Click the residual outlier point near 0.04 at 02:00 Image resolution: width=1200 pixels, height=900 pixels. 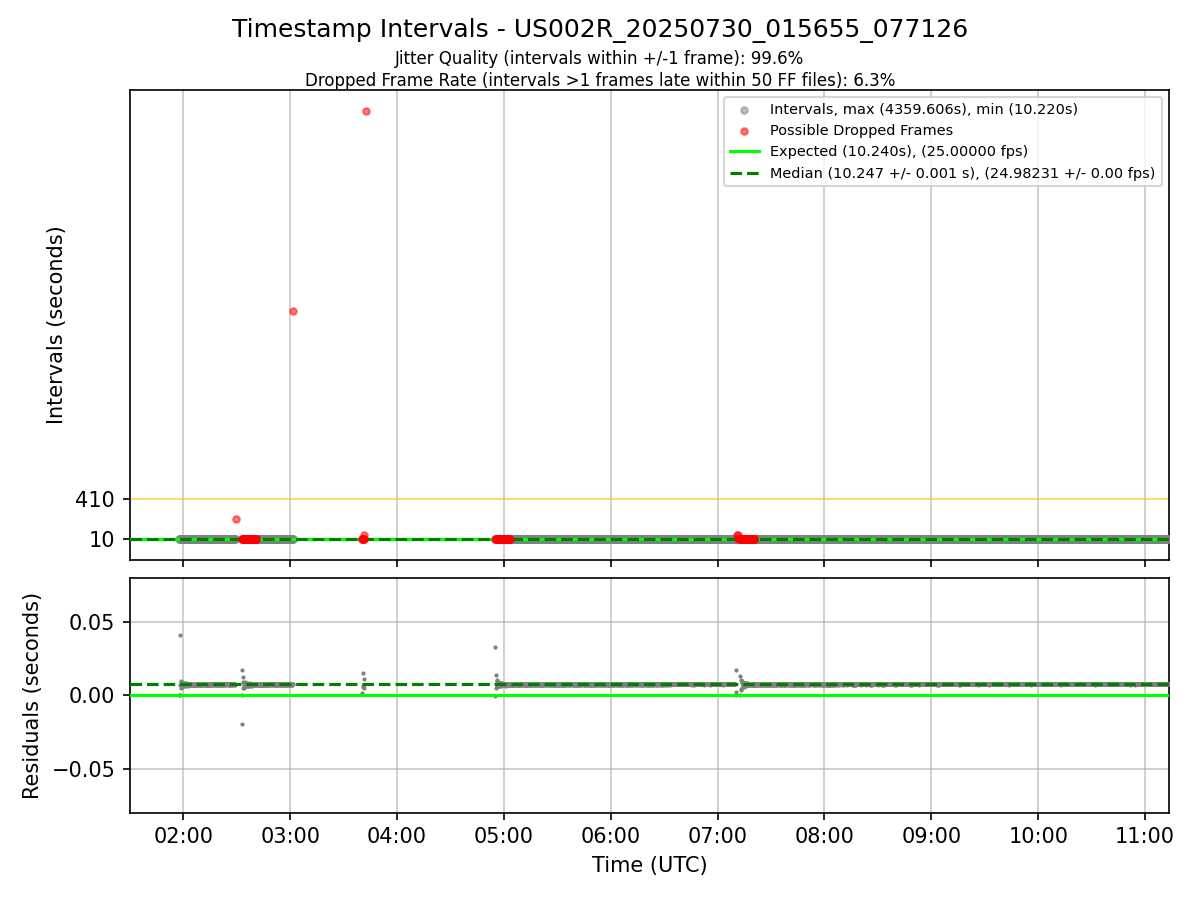[x=180, y=635]
